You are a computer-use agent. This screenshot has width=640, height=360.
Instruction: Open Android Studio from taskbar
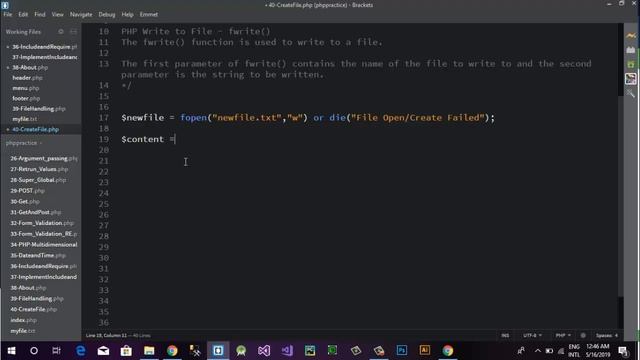coord(241,351)
